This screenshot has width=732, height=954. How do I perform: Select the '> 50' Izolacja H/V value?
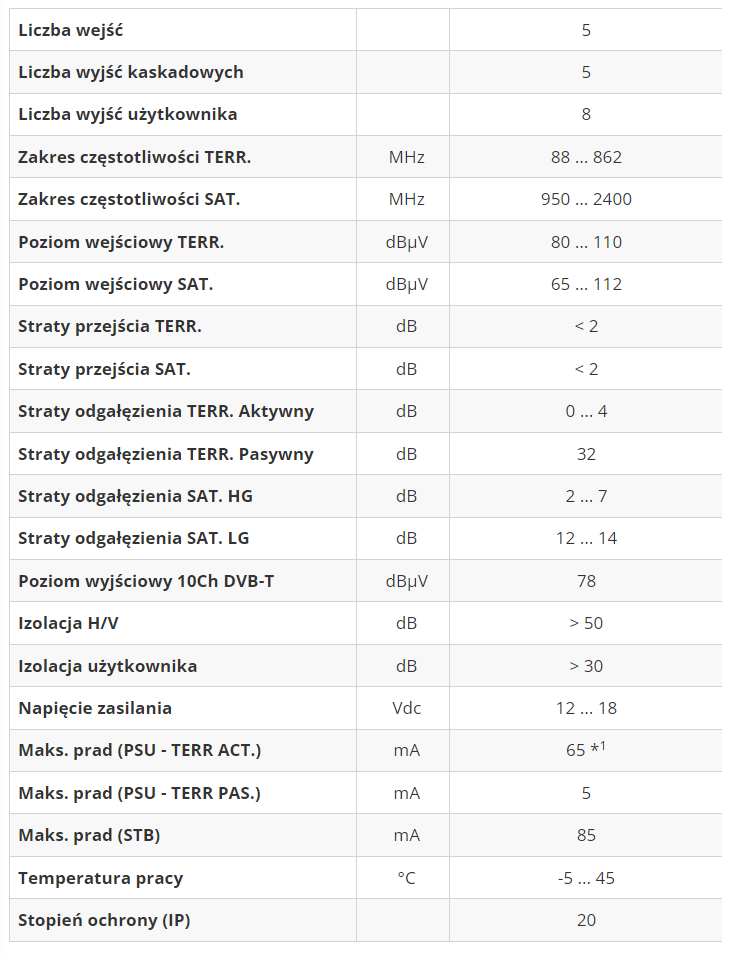(x=586, y=623)
